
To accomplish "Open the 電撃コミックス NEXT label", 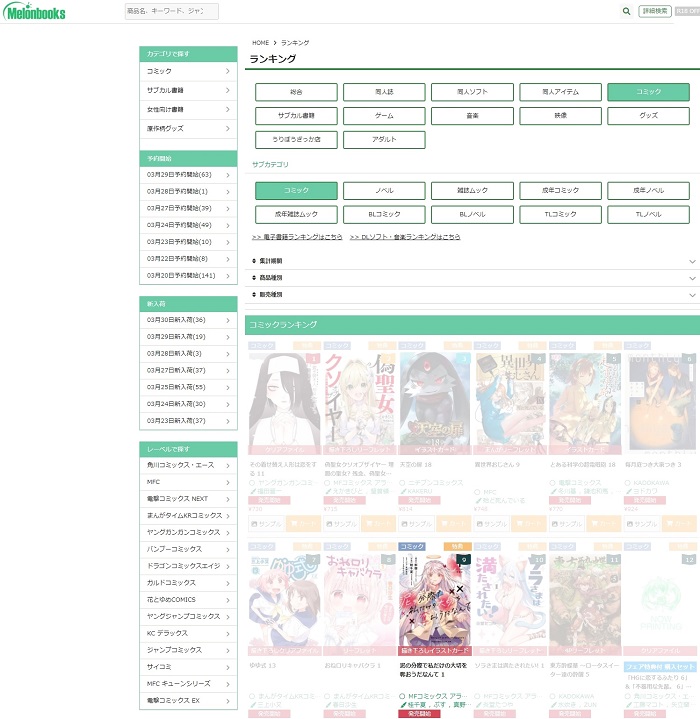I will [x=188, y=498].
